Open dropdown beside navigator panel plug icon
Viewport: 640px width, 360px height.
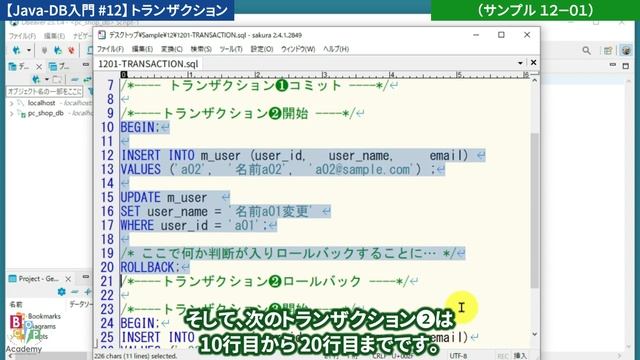click(x=47, y=79)
